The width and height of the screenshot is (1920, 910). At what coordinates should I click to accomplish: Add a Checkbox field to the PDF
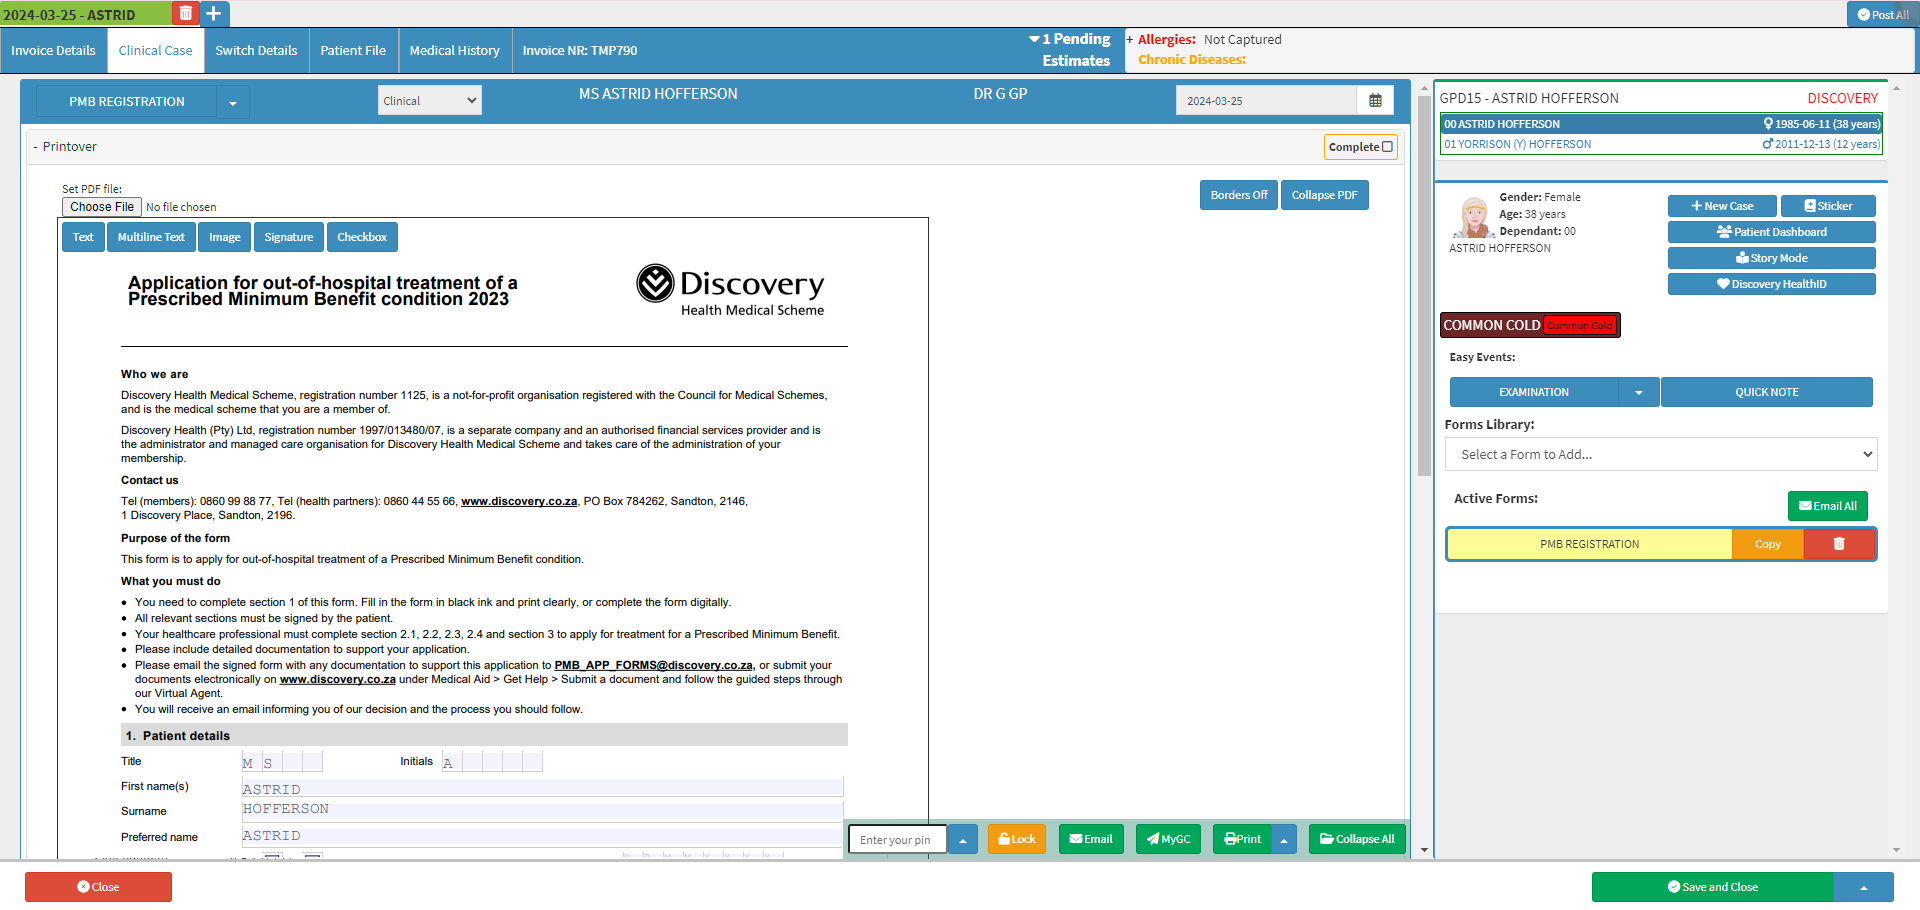tap(362, 237)
